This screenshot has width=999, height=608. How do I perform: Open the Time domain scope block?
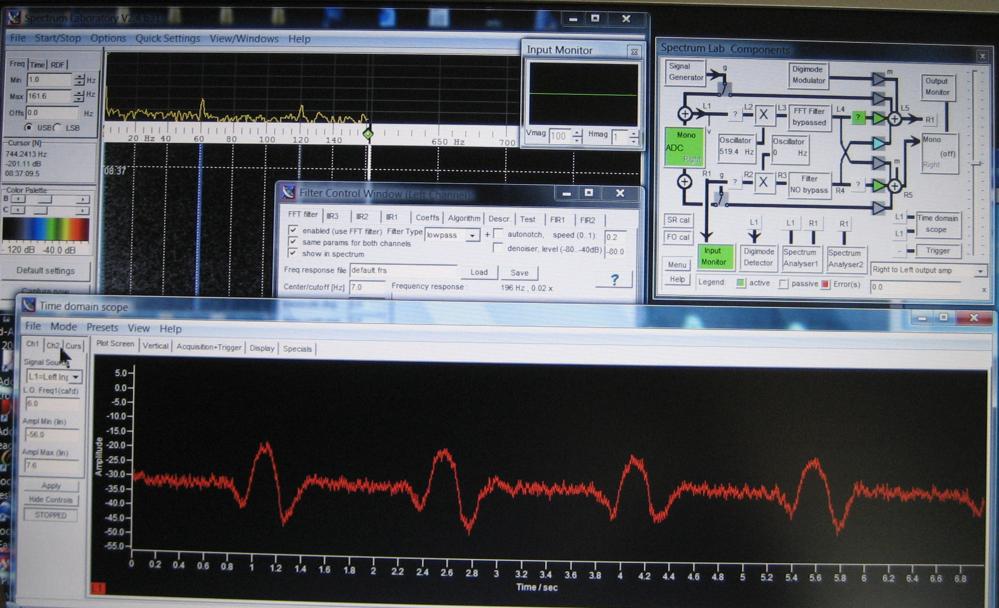937,224
